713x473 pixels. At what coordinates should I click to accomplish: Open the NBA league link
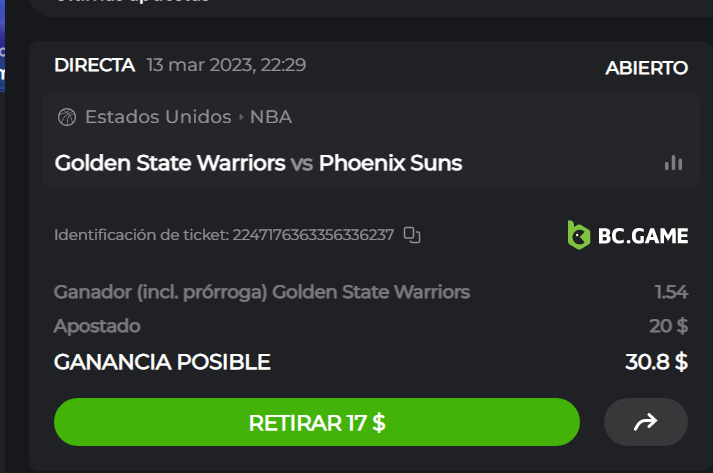click(x=271, y=117)
